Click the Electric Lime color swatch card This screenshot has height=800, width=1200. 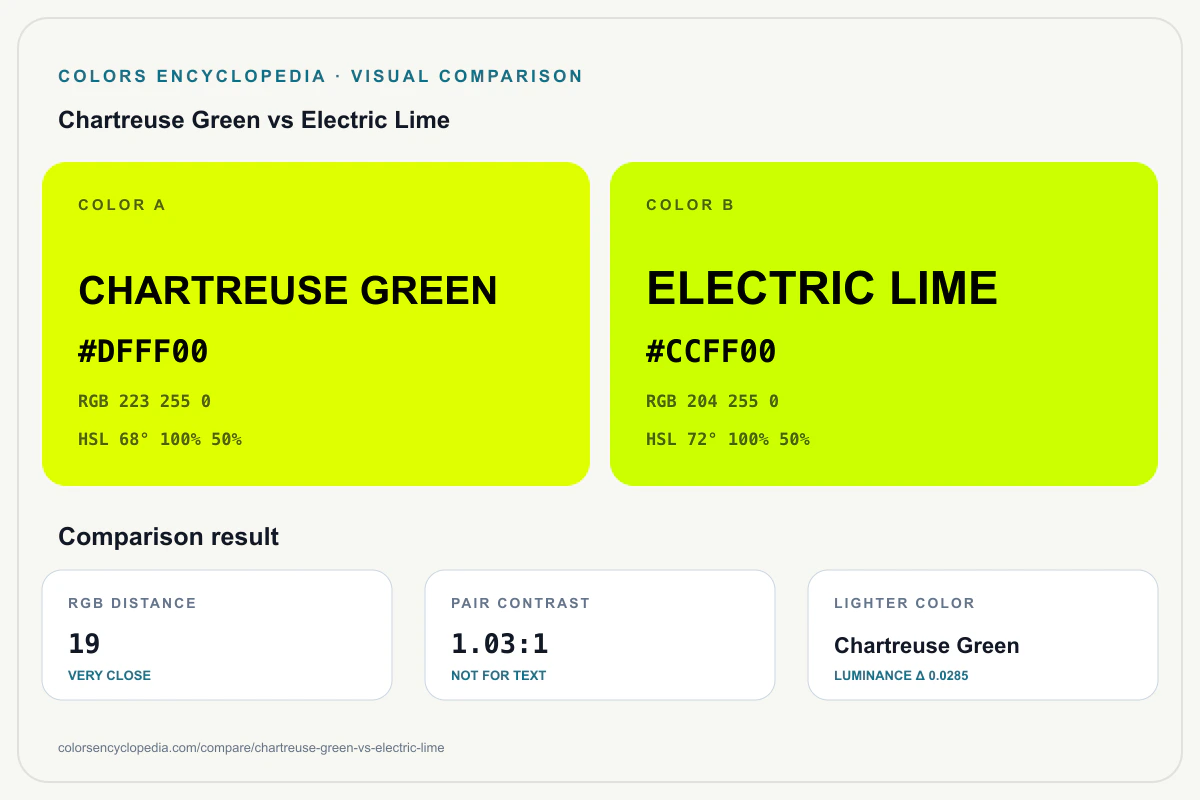pyautogui.click(x=884, y=324)
